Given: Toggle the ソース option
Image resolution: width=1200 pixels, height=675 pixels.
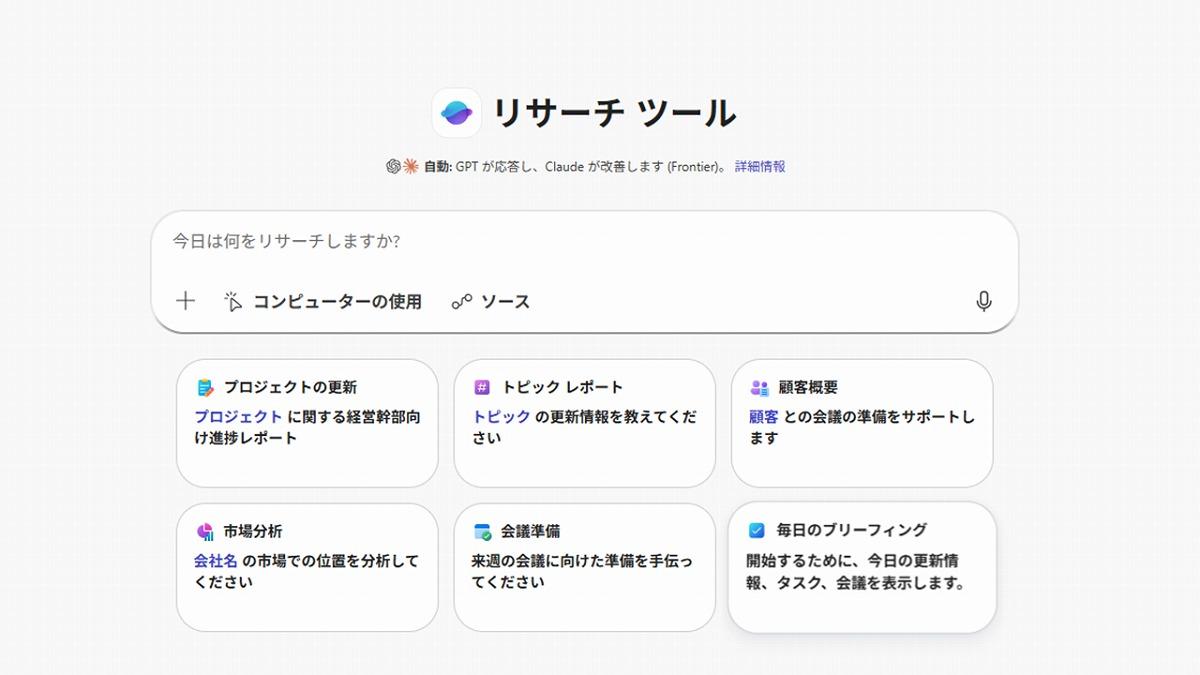Looking at the screenshot, I should coord(491,300).
